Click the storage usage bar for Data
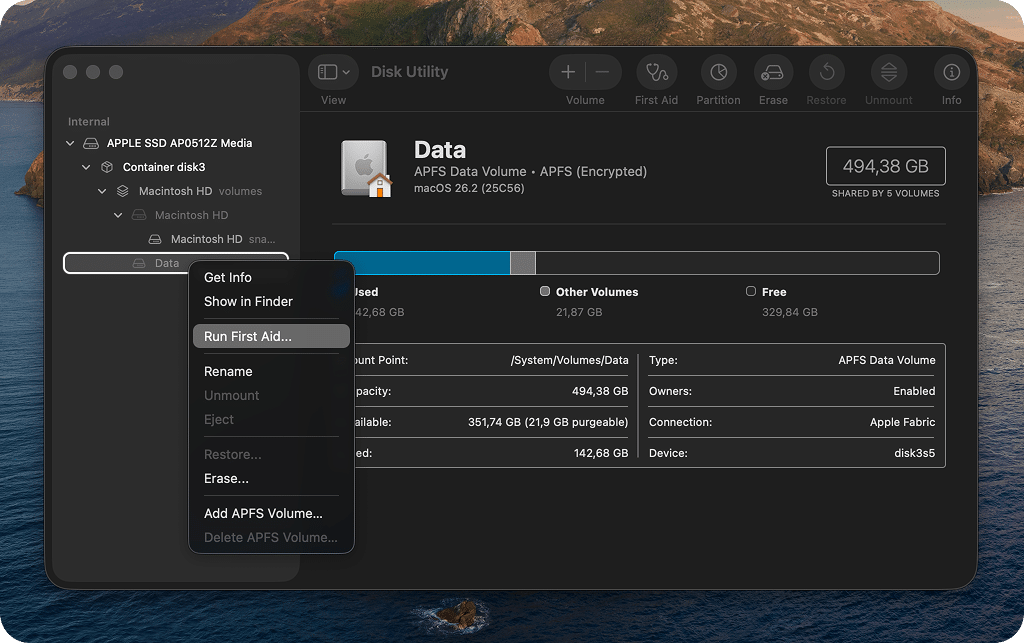The width and height of the screenshot is (1024, 643). 637,263
